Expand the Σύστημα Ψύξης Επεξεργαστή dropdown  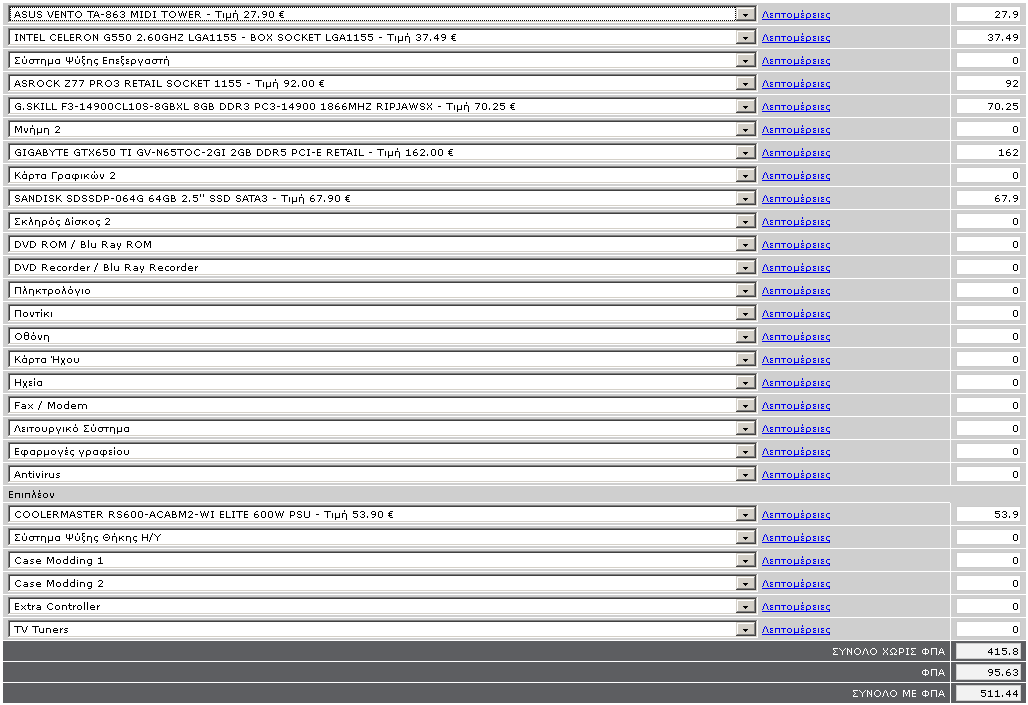382,60
